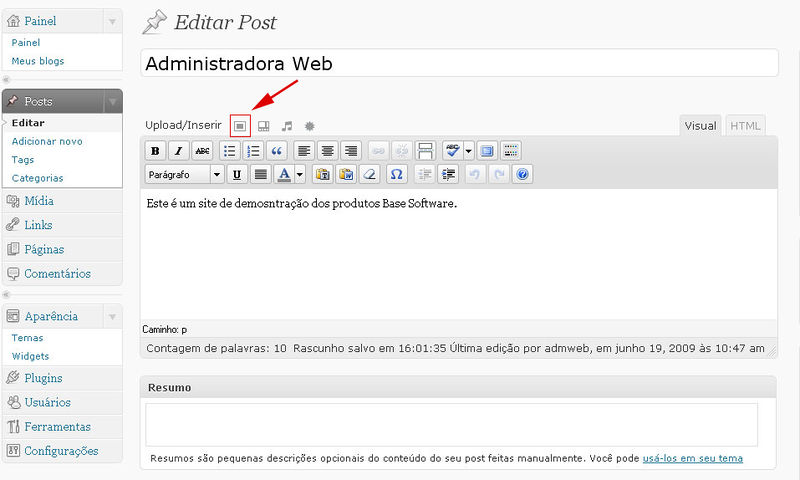Click the add audio music note icon
The height and width of the screenshot is (480, 800).
[287, 126]
